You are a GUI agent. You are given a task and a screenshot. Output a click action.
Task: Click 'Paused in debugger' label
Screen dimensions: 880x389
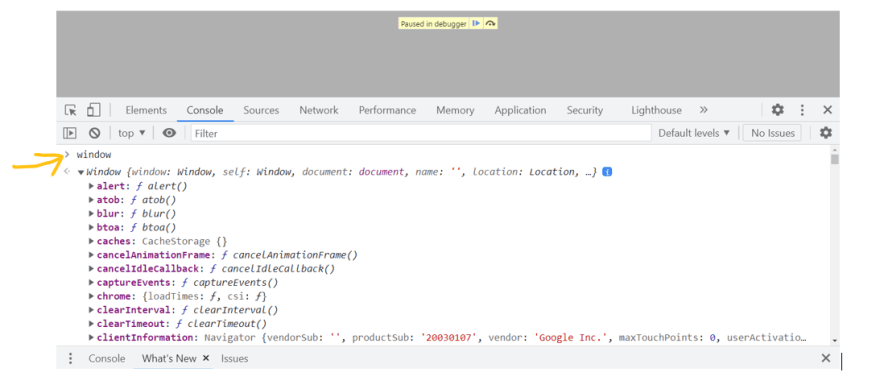tap(433, 24)
